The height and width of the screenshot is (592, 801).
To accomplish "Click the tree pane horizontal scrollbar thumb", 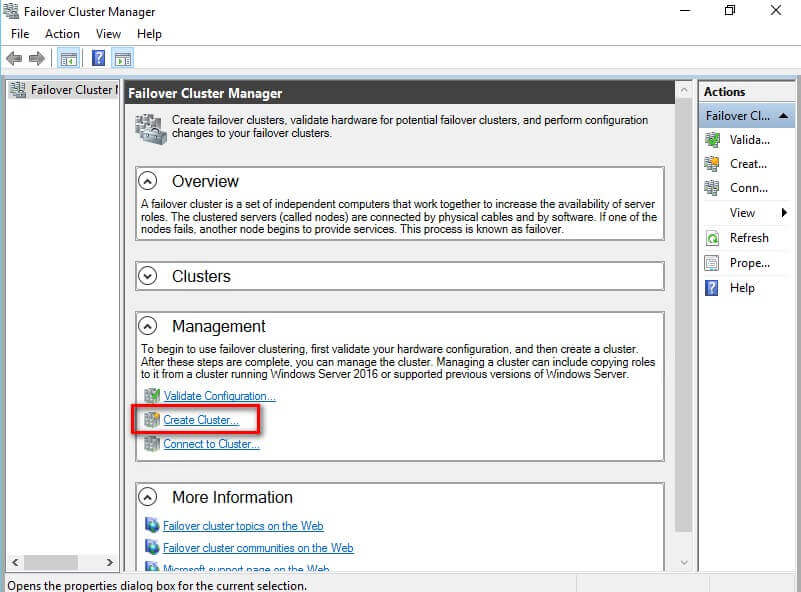I will point(51,562).
